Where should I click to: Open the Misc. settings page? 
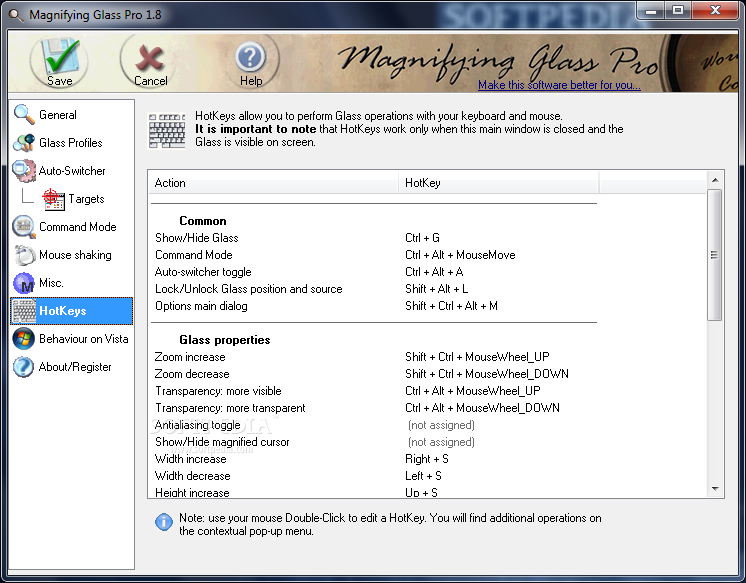pyautogui.click(x=51, y=283)
